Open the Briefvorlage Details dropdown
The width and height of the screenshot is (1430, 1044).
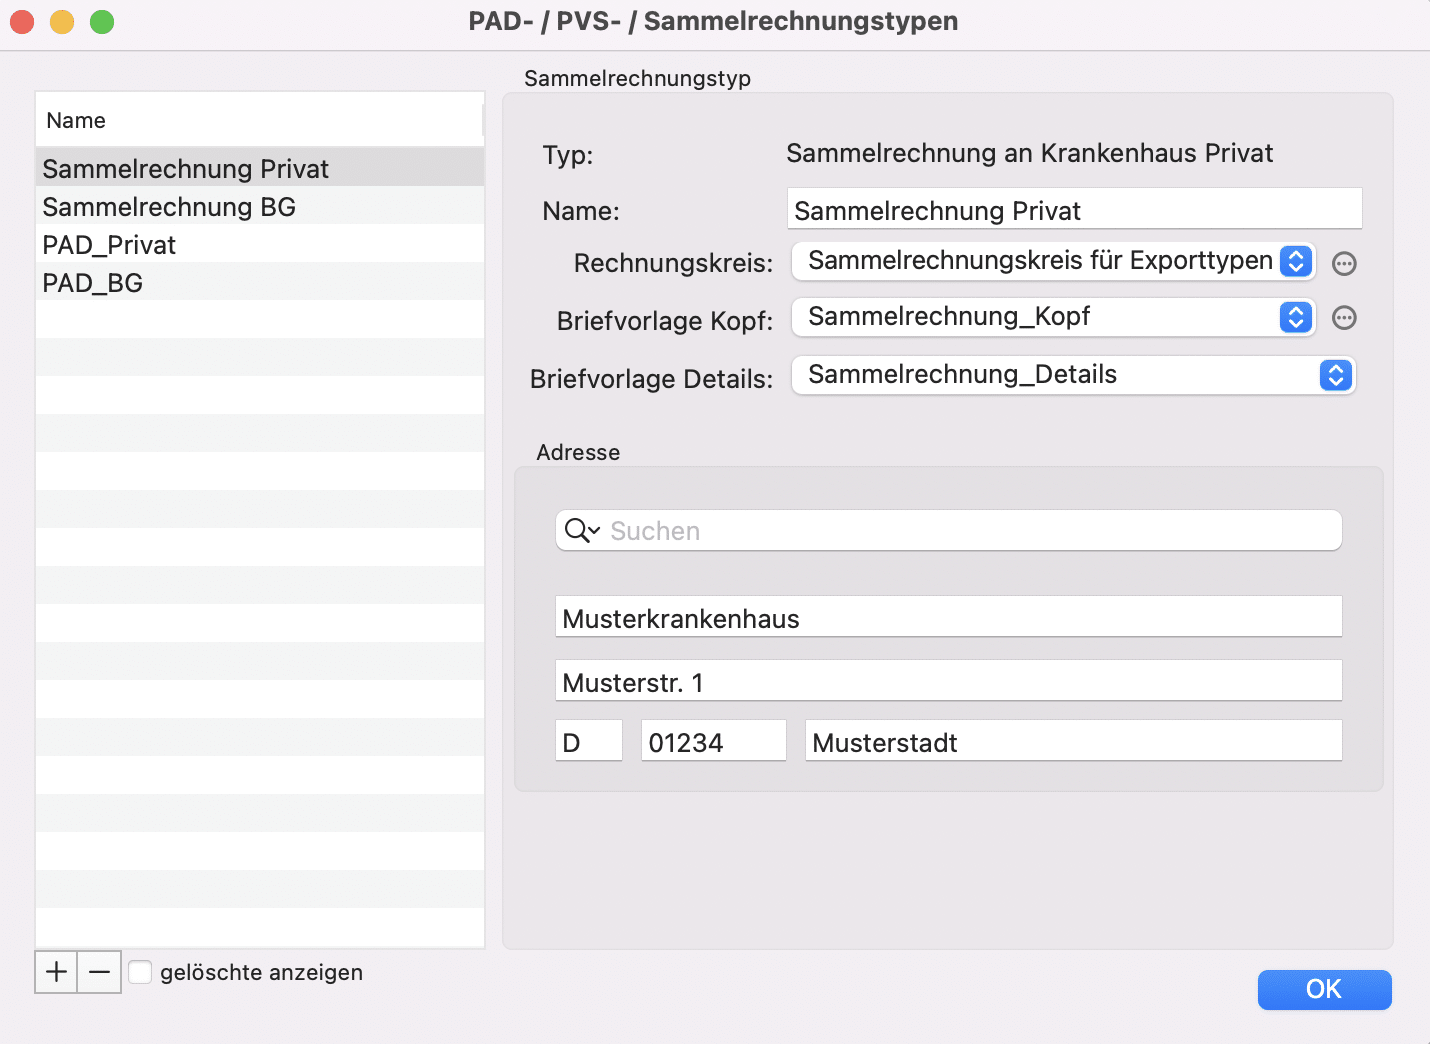1074,375
